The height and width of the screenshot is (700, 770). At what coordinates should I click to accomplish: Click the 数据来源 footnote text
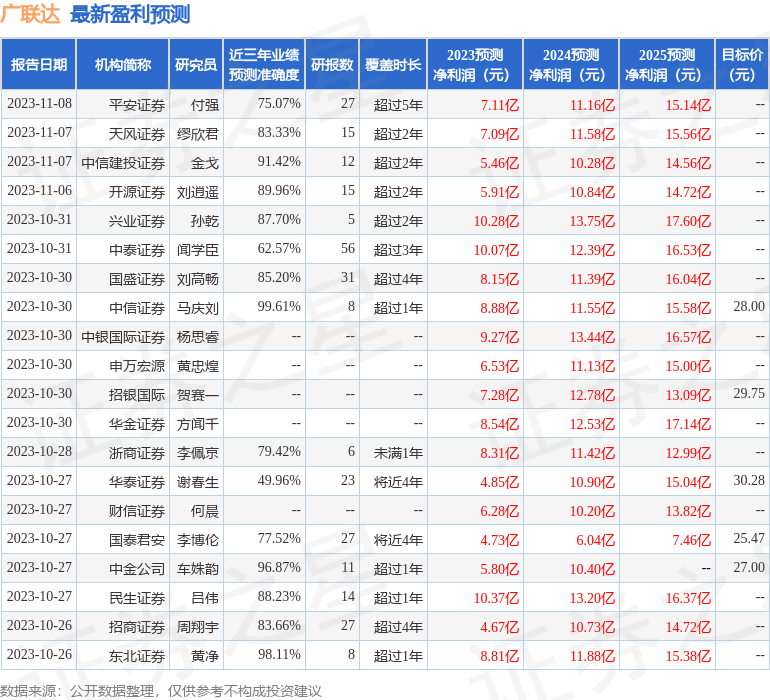coord(161,691)
